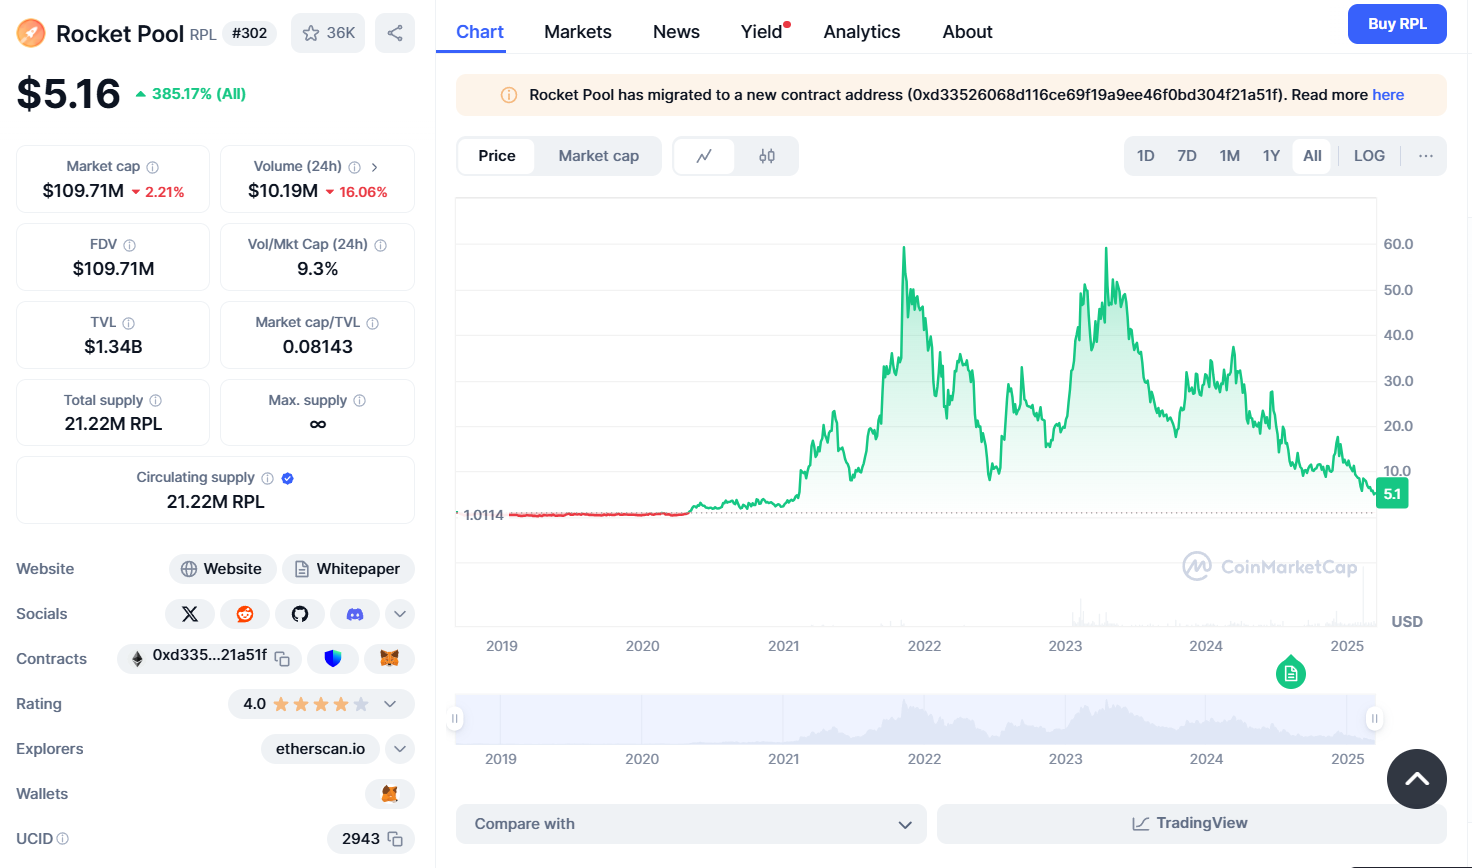Image resolution: width=1472 pixels, height=868 pixels.
Task: Open the Discord social link
Action: [x=355, y=614]
